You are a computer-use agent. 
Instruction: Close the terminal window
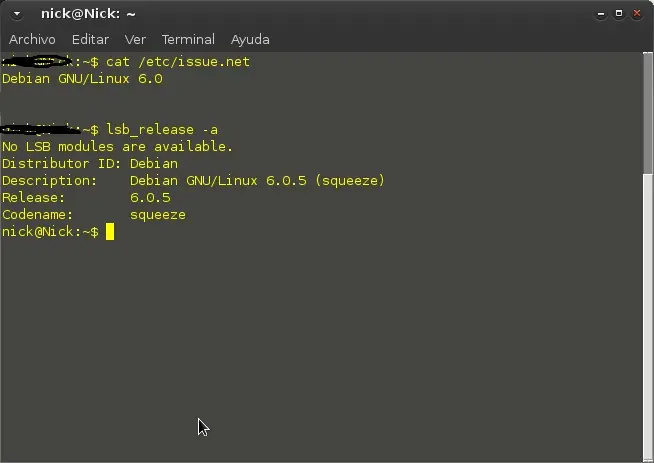[637, 14]
